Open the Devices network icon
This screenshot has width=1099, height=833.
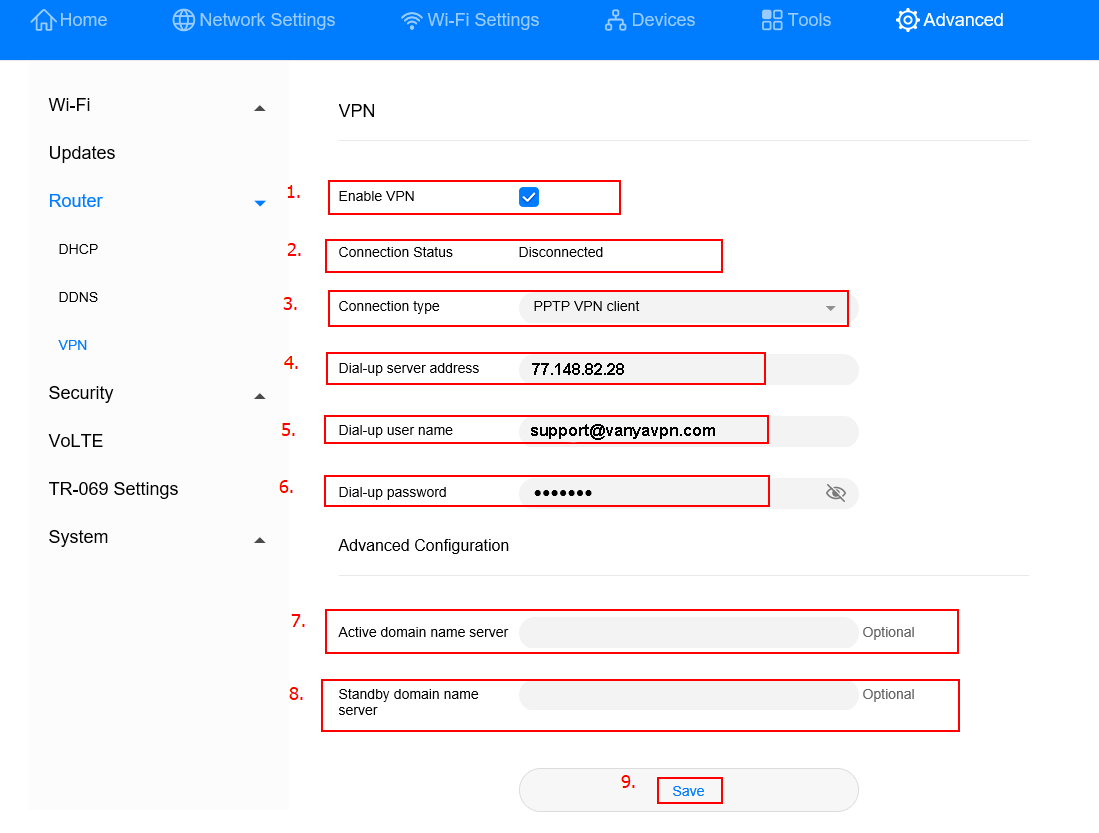[x=616, y=20]
